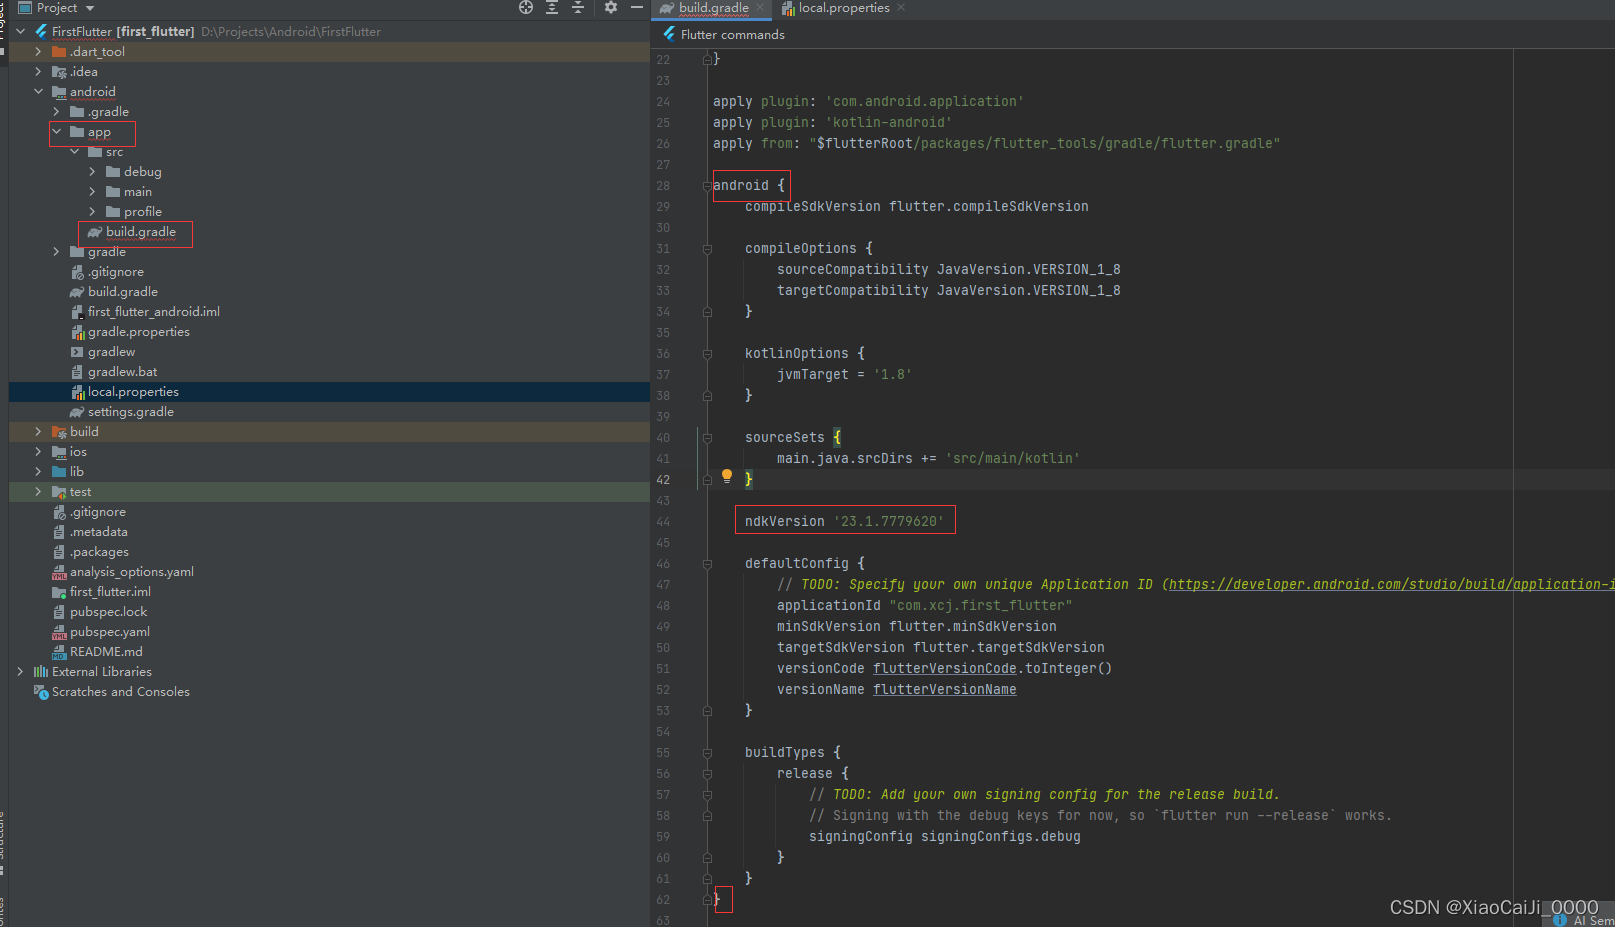
Task: Expand the lib folder
Action: tap(38, 472)
